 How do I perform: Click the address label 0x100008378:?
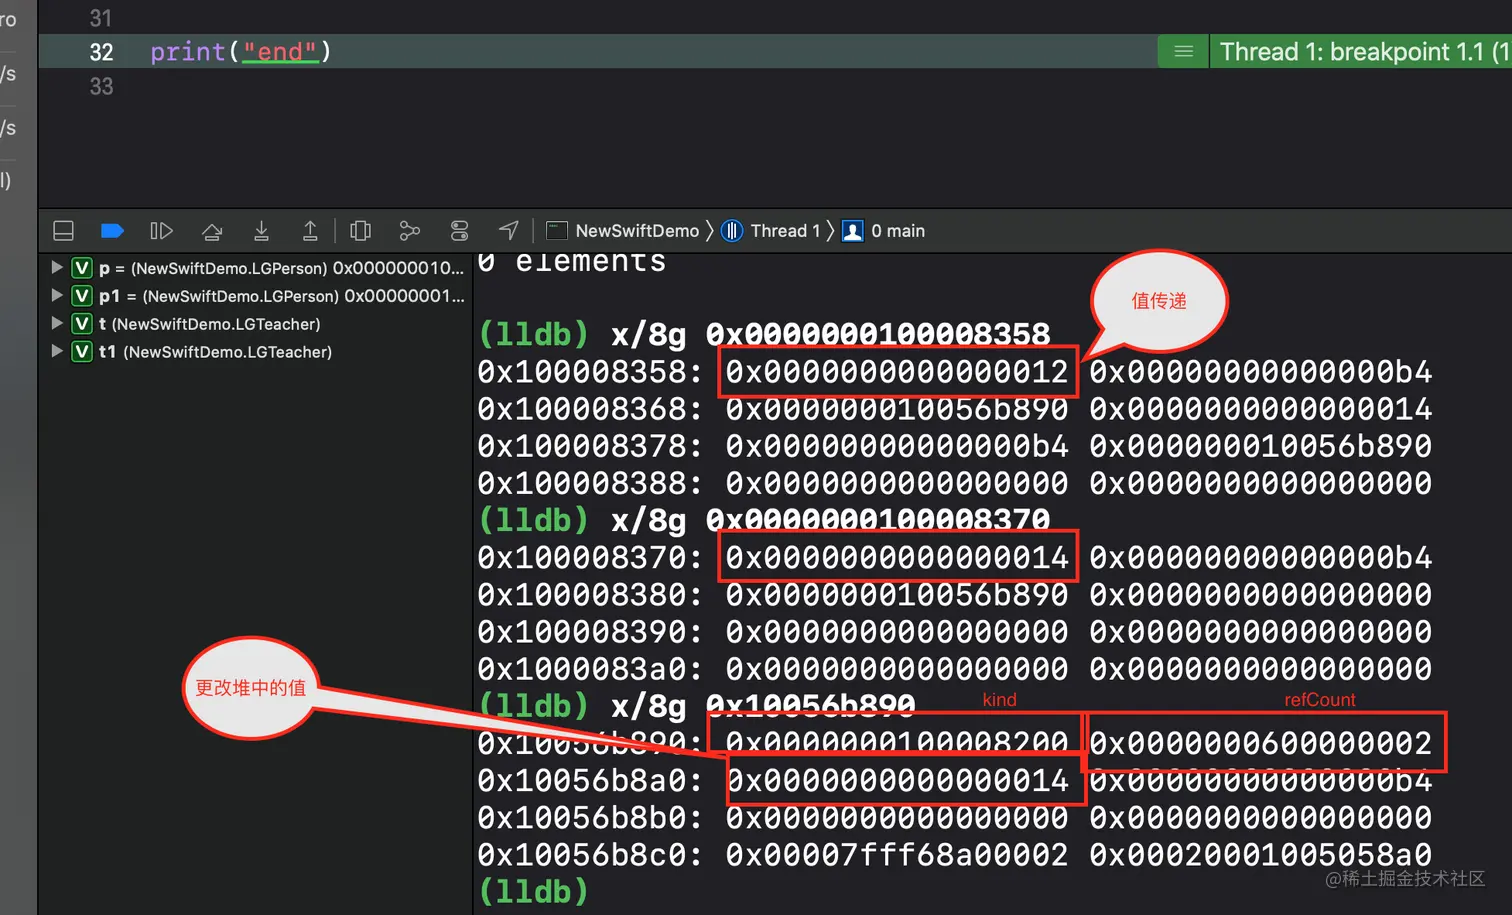pos(589,446)
